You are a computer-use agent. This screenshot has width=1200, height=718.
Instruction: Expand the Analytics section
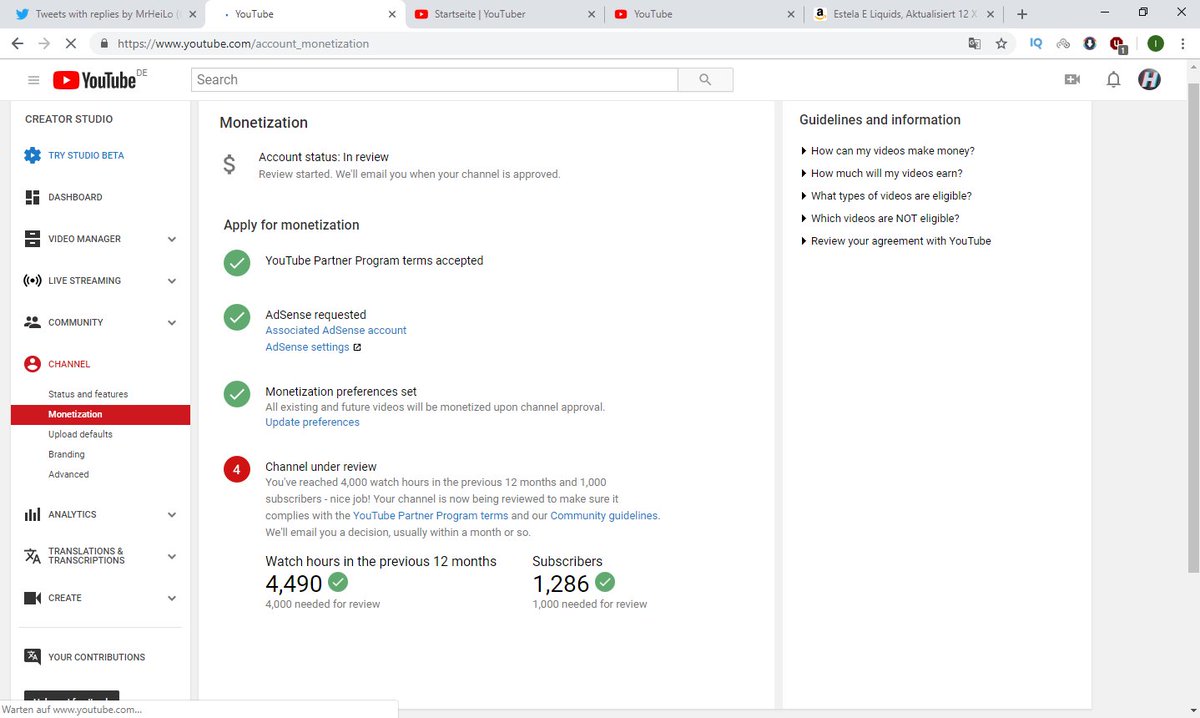pyautogui.click(x=172, y=515)
